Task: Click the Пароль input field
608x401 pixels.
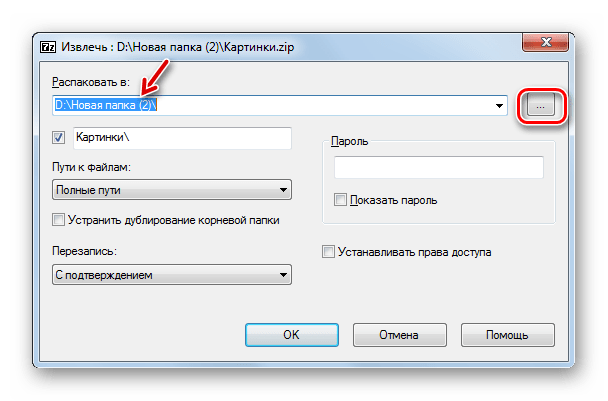Action: [439, 167]
